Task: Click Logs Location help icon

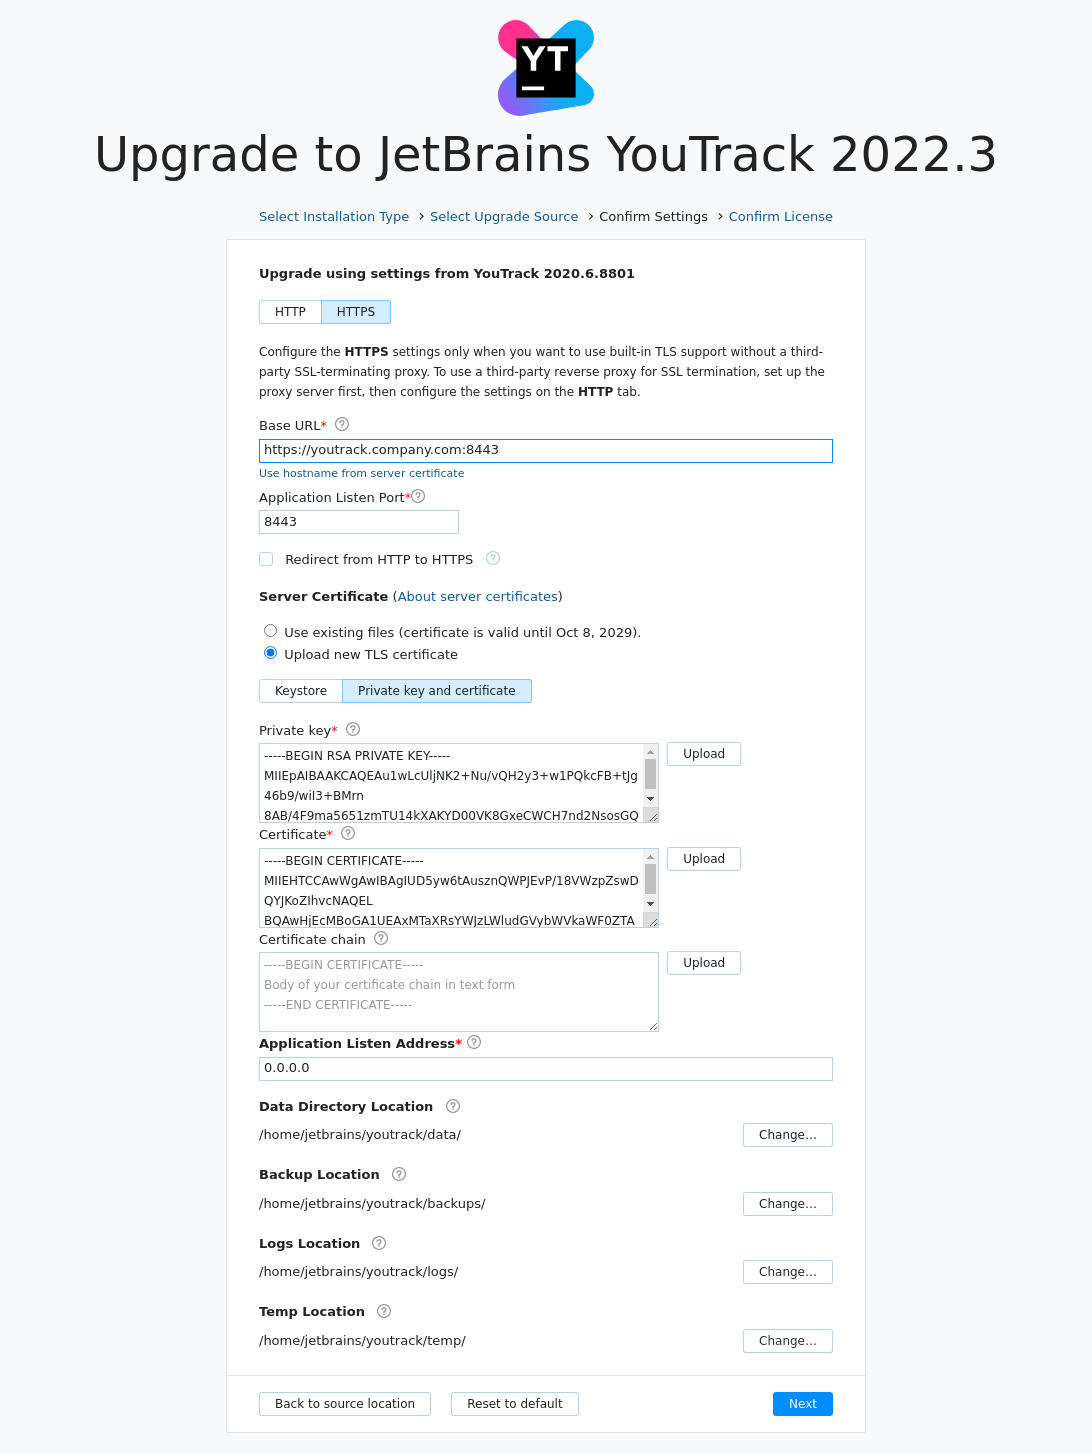Action: 379,1243
